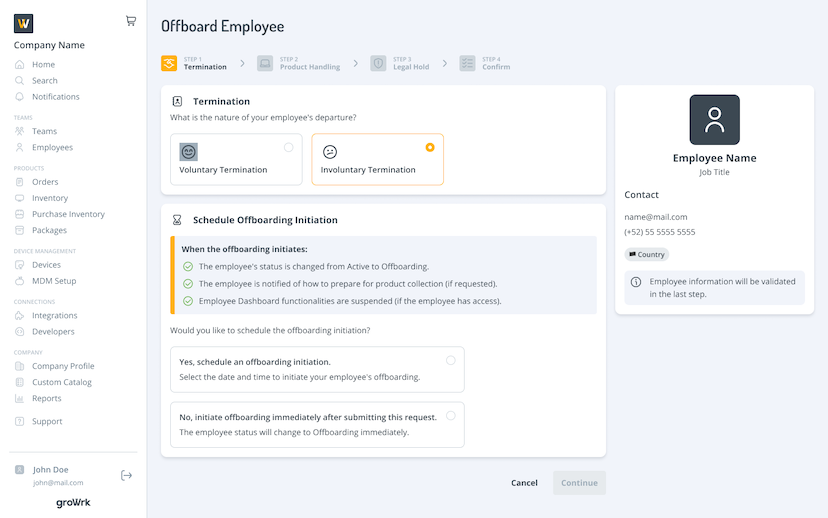Click the Step 1 Termination icon

(169, 63)
